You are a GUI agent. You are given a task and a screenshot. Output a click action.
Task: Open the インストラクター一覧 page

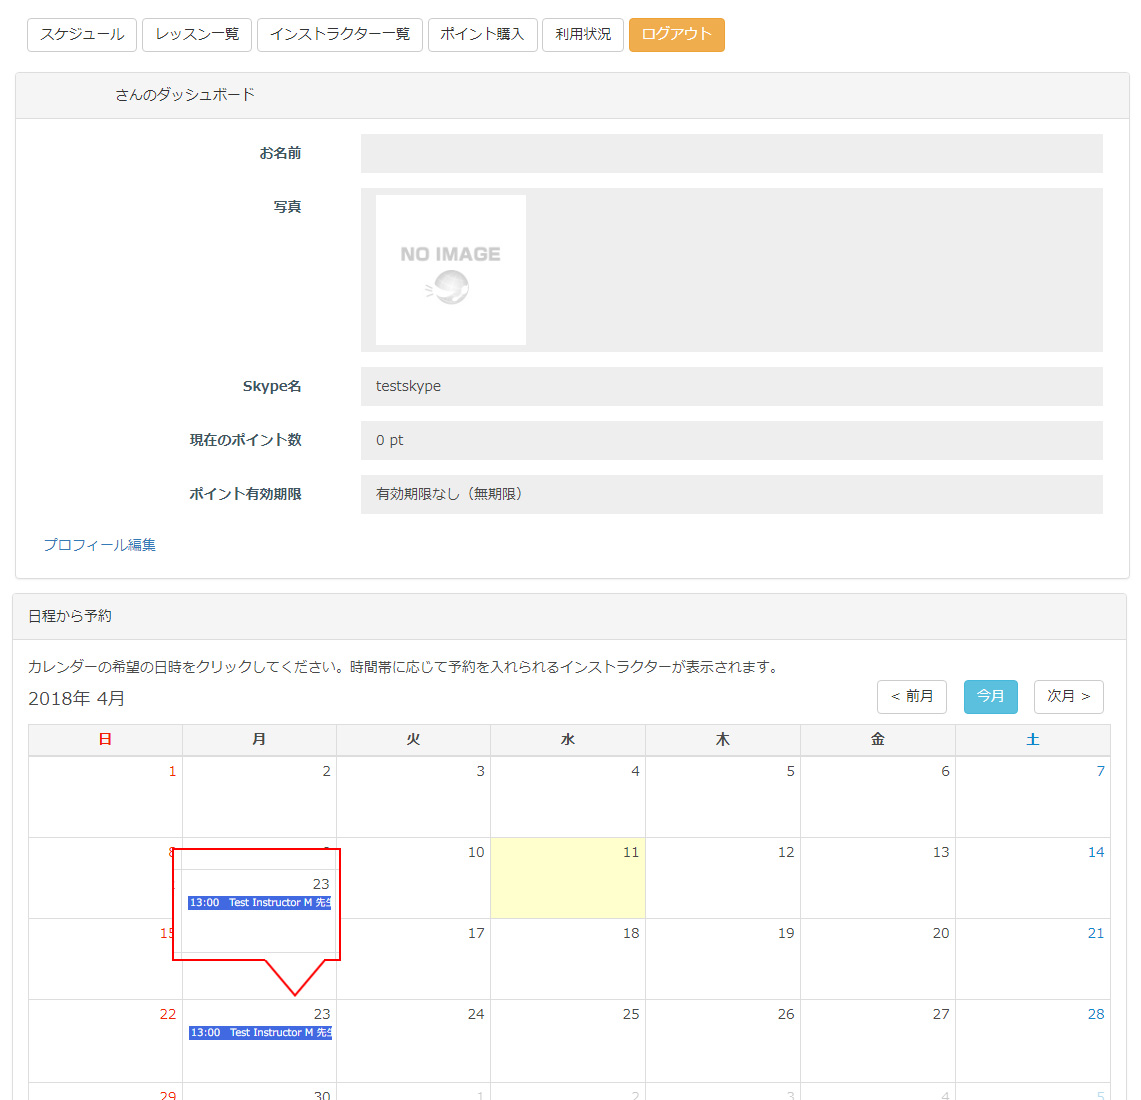[340, 34]
